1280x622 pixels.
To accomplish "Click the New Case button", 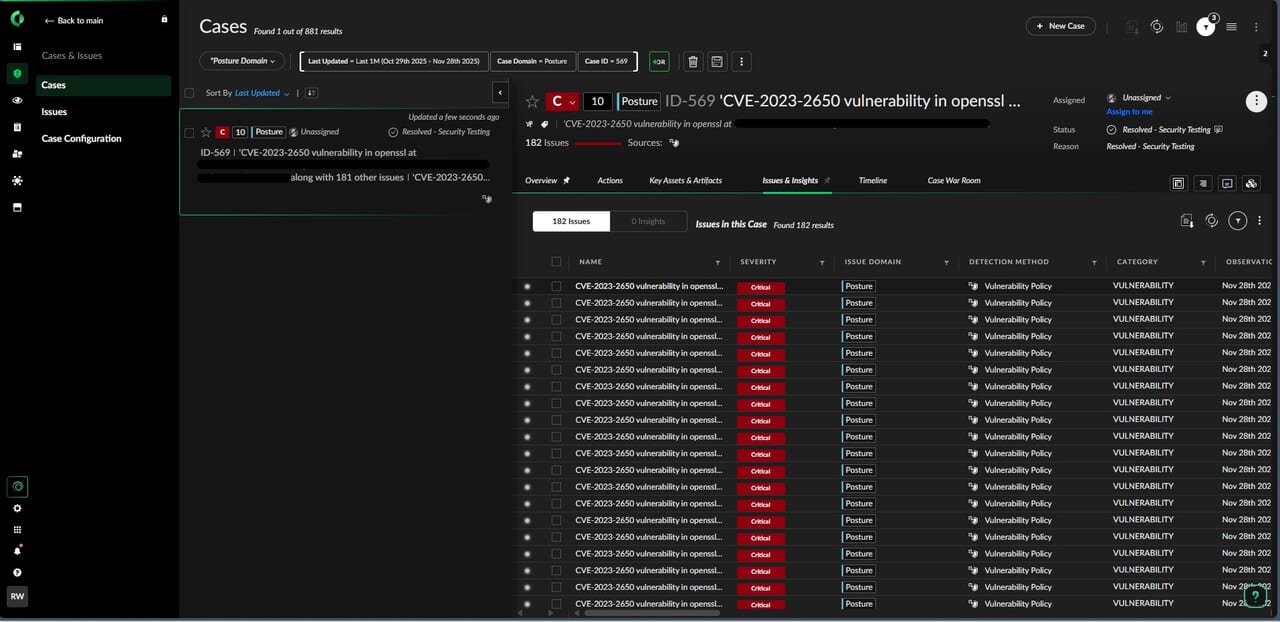I will (x=1060, y=26).
